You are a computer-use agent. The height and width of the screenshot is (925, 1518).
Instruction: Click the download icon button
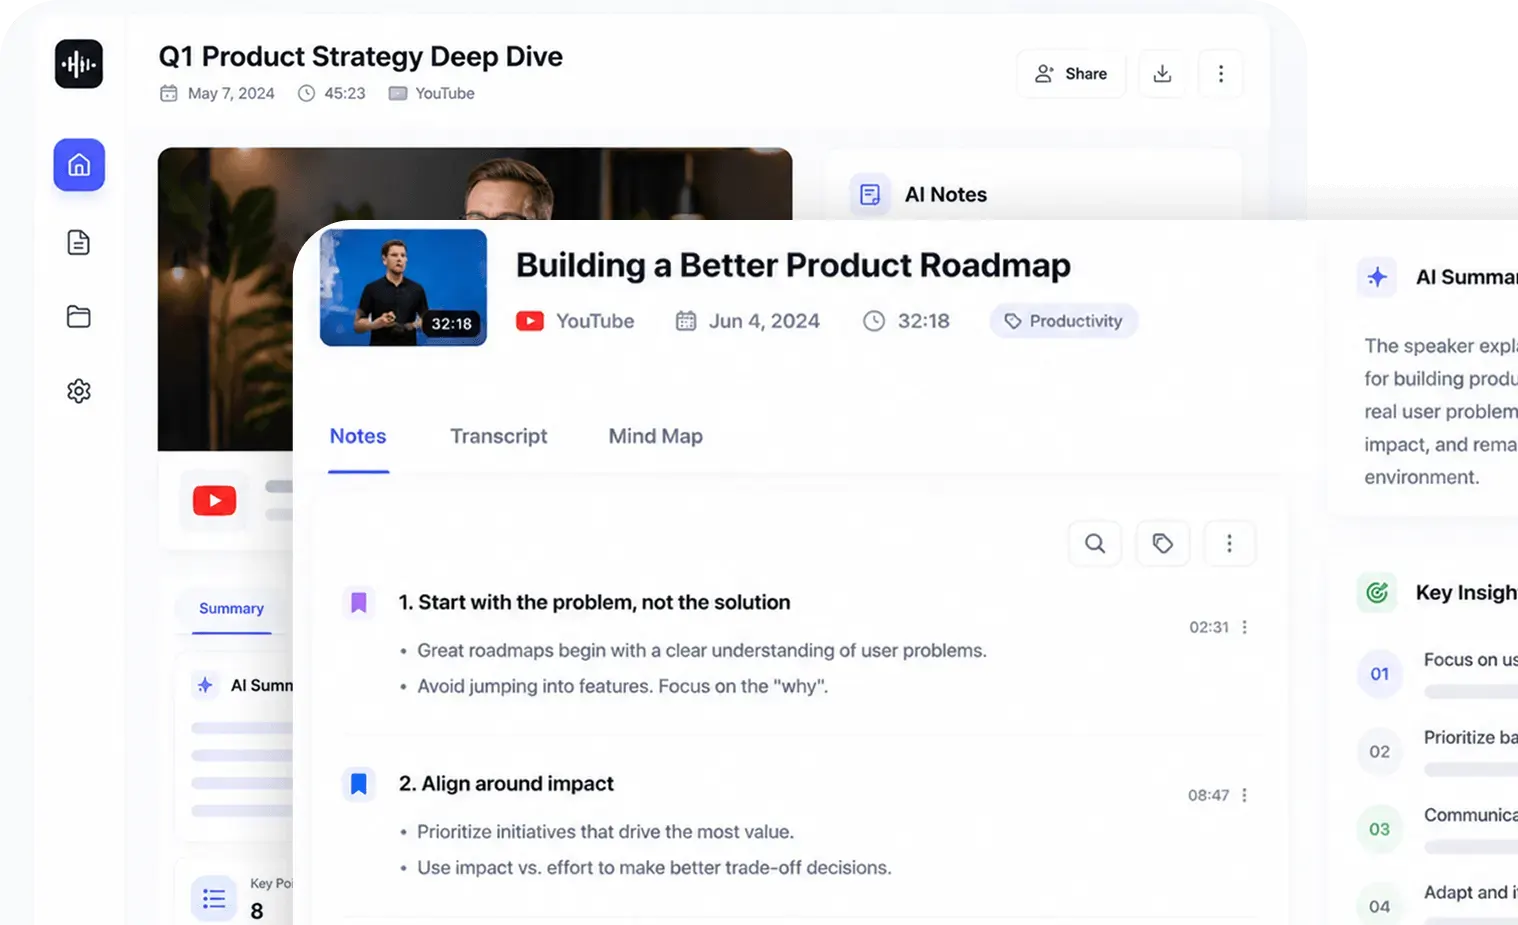[x=1162, y=74]
